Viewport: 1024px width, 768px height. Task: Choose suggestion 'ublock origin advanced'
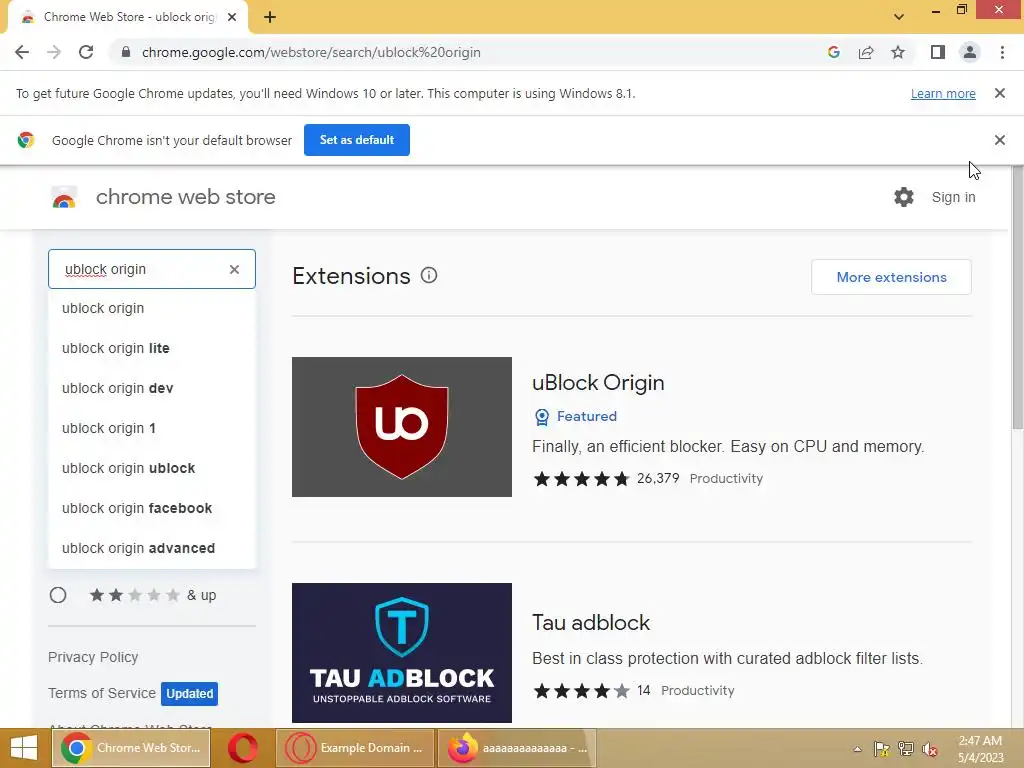click(x=152, y=548)
